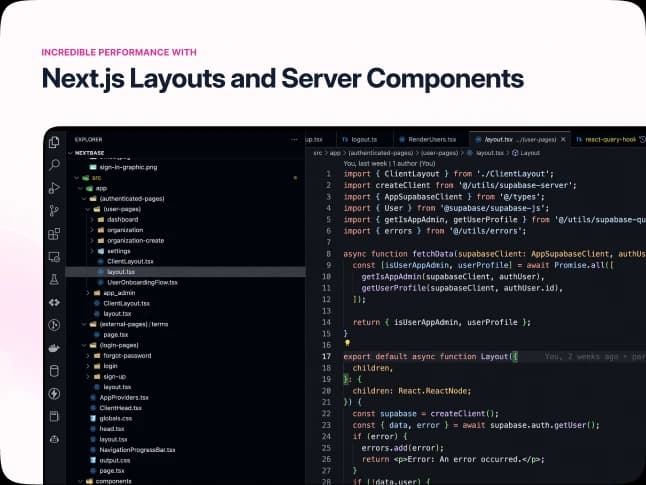The image size is (646, 485).
Task: Open ClientHead.tsx file
Action: [120, 408]
